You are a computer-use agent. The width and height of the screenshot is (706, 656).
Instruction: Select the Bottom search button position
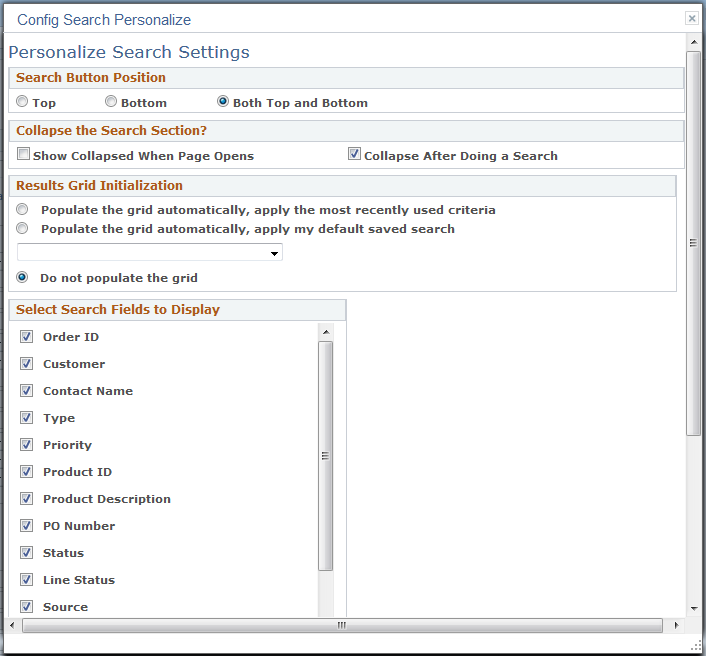click(111, 102)
